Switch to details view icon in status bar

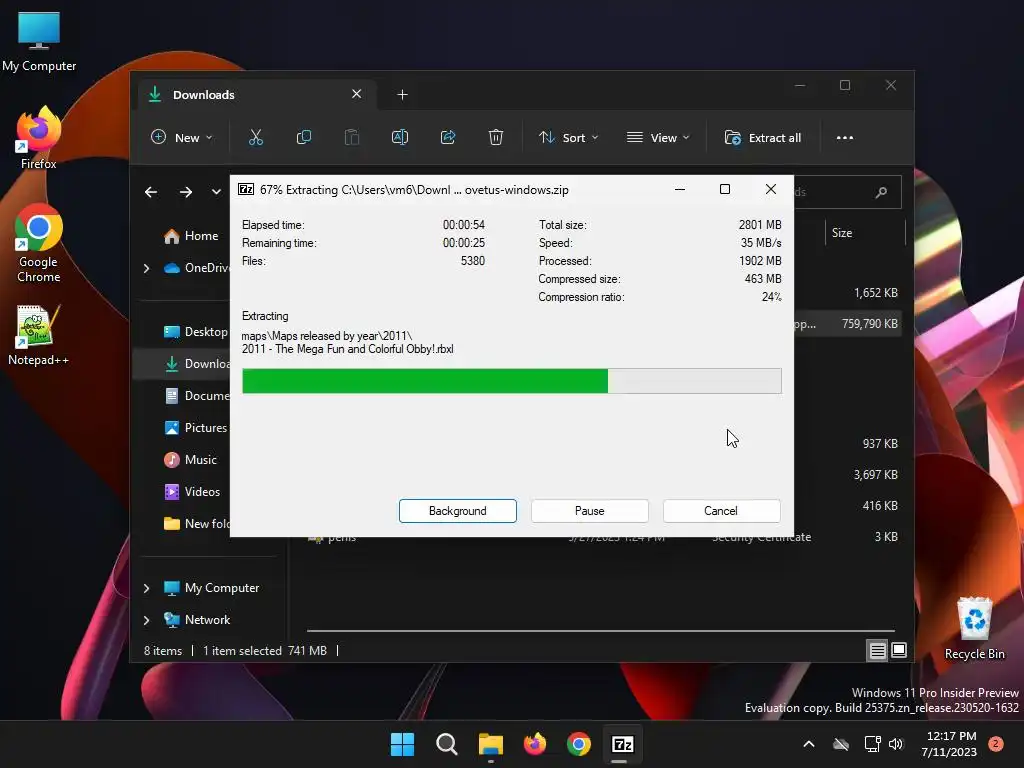pos(877,650)
